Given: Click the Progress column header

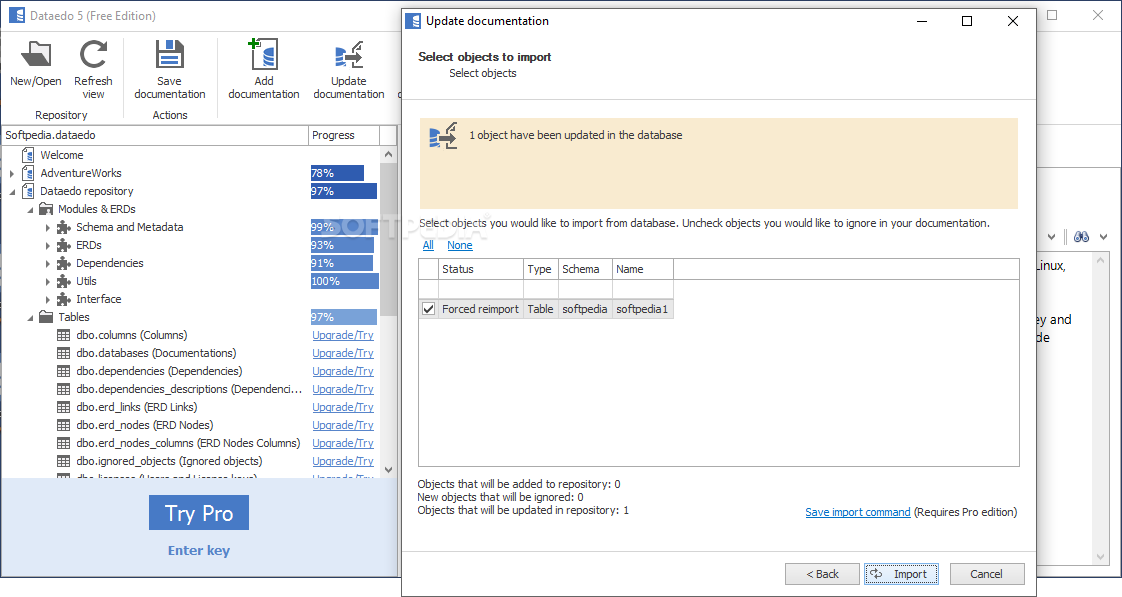Looking at the screenshot, I should click(x=343, y=135).
